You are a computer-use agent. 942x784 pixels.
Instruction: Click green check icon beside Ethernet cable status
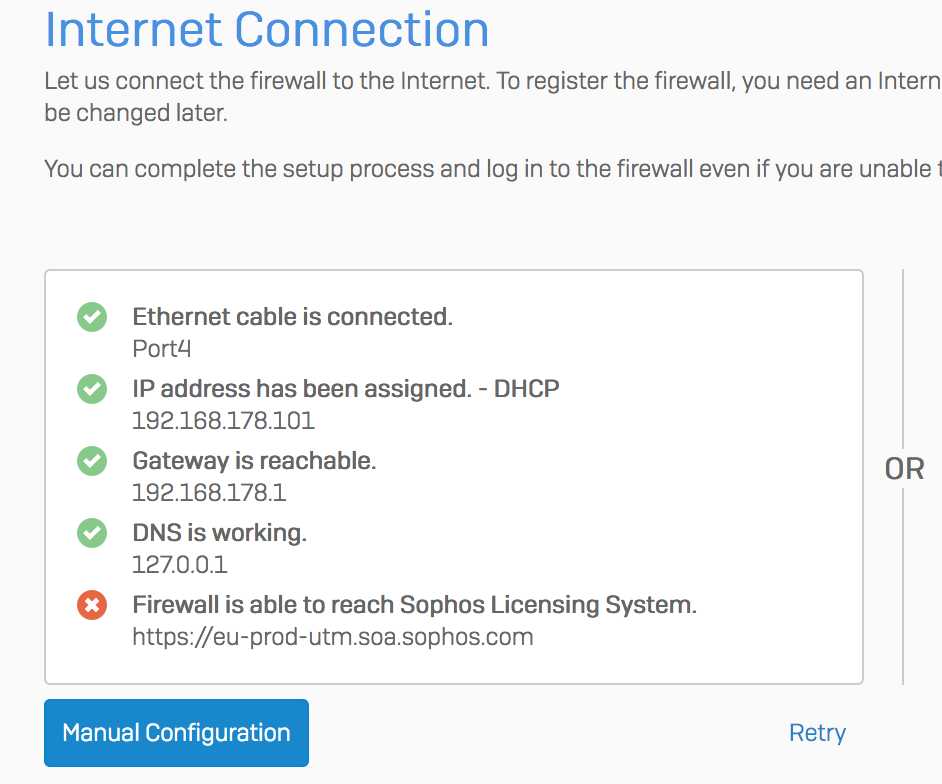[x=92, y=318]
